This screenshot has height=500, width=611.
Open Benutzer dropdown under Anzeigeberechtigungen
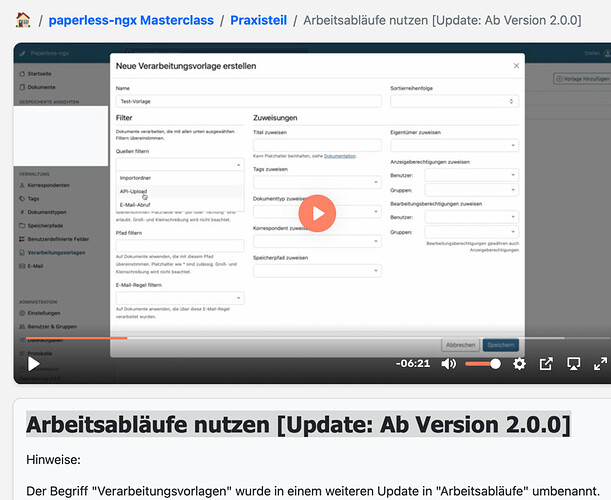[x=471, y=175]
